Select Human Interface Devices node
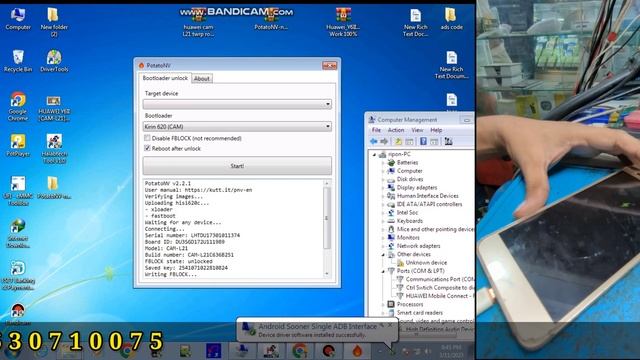The height and width of the screenshot is (360, 640). coord(427,196)
